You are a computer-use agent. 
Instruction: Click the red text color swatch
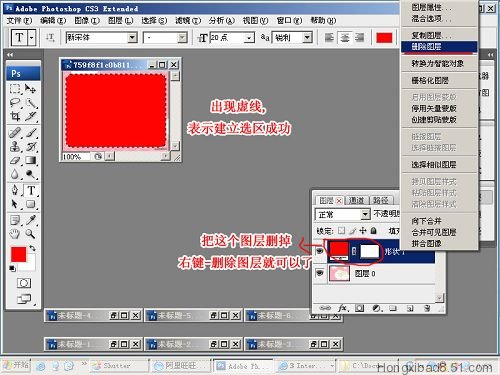tap(384, 38)
